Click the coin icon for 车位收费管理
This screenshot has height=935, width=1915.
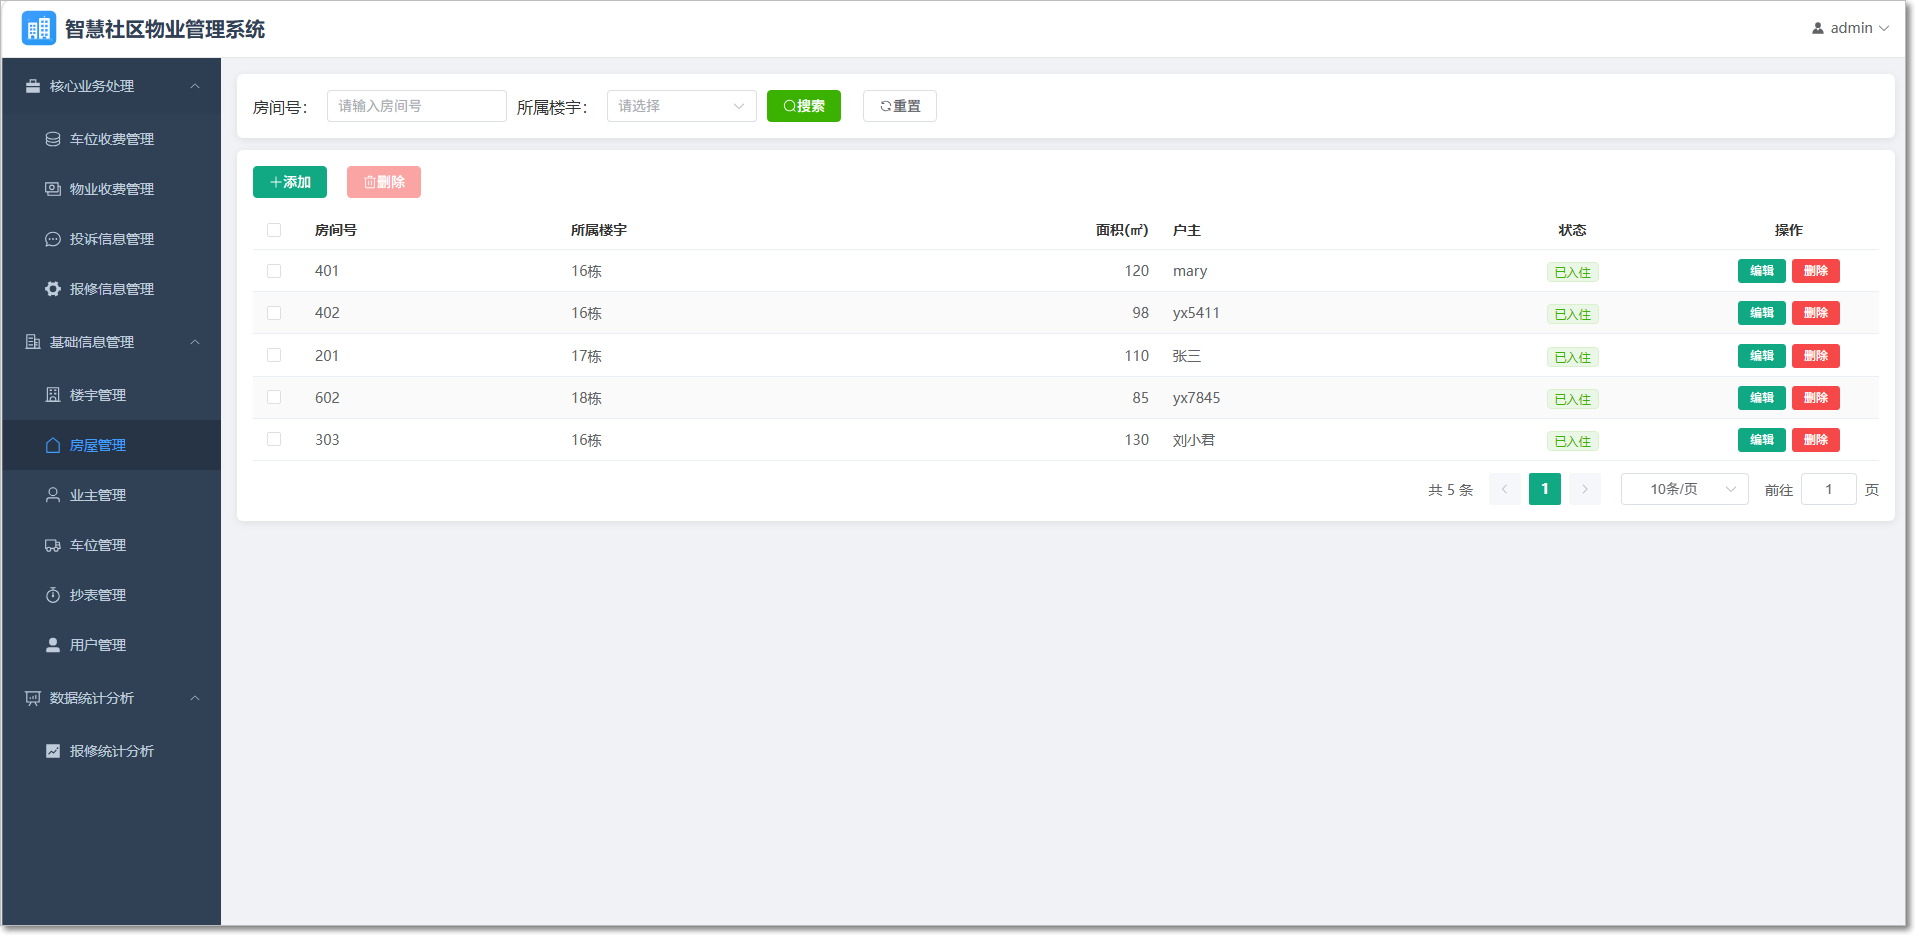tap(53, 139)
